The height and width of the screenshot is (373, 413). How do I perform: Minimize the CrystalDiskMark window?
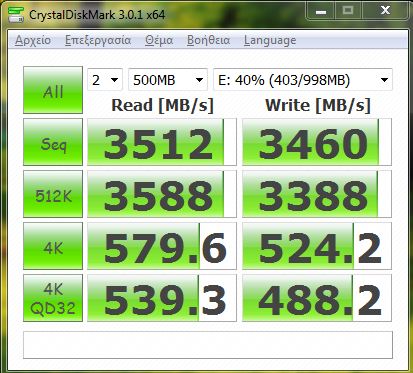320,11
